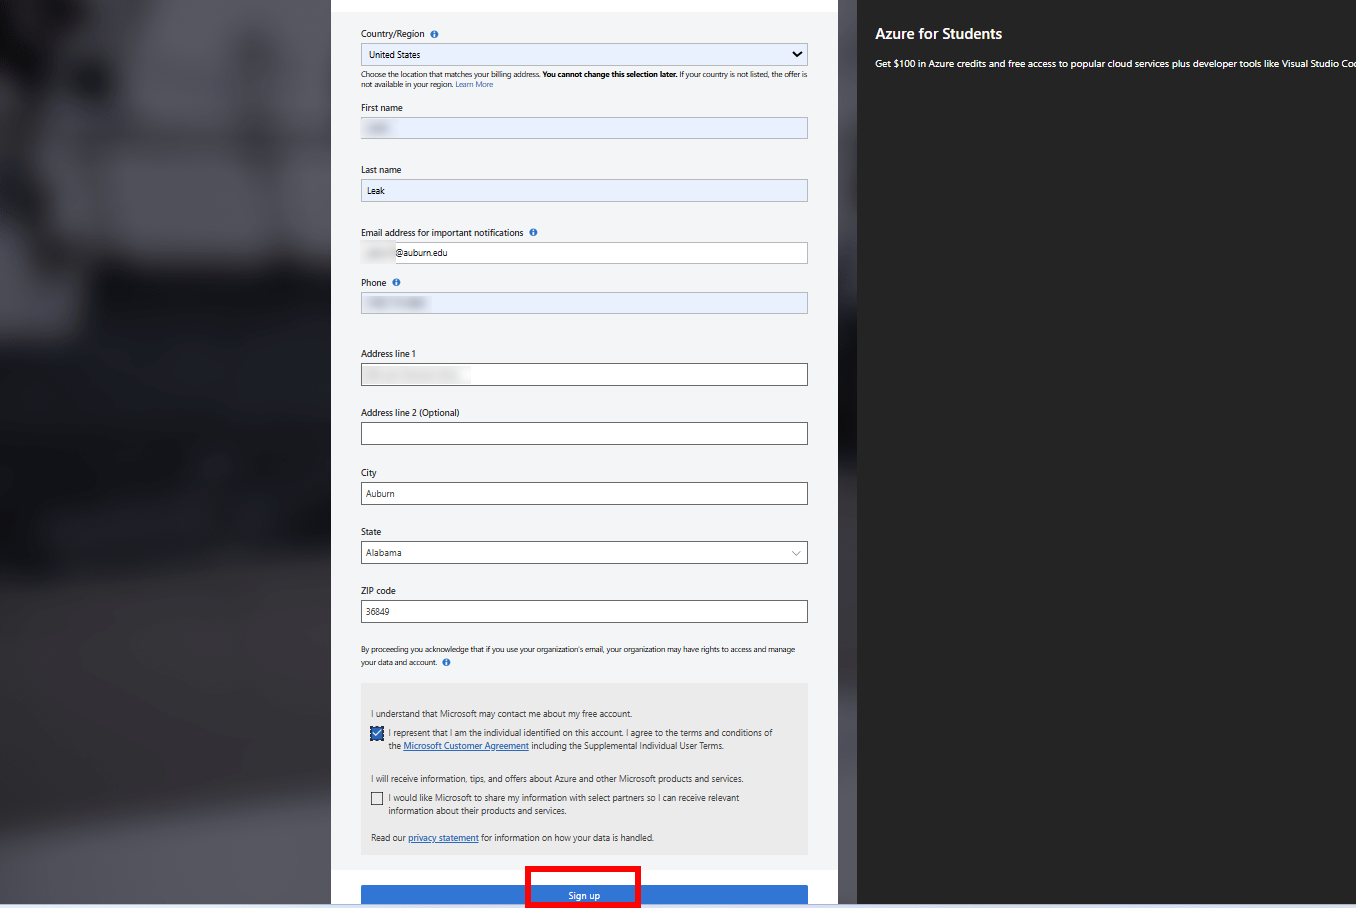Click inside the First name field
The image size is (1356, 908).
(x=583, y=128)
